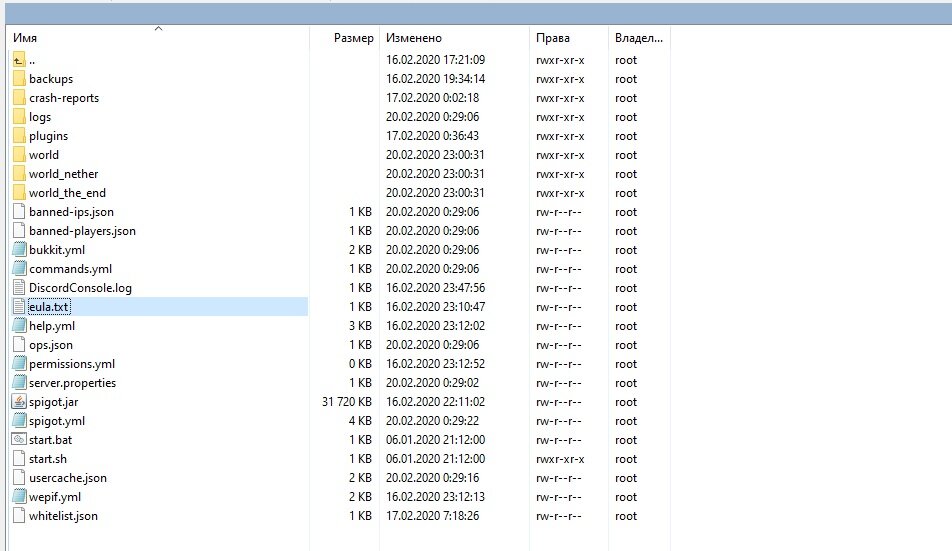Click the usercache.json file icon
This screenshot has width=952, height=551.
pyautogui.click(x=19, y=478)
